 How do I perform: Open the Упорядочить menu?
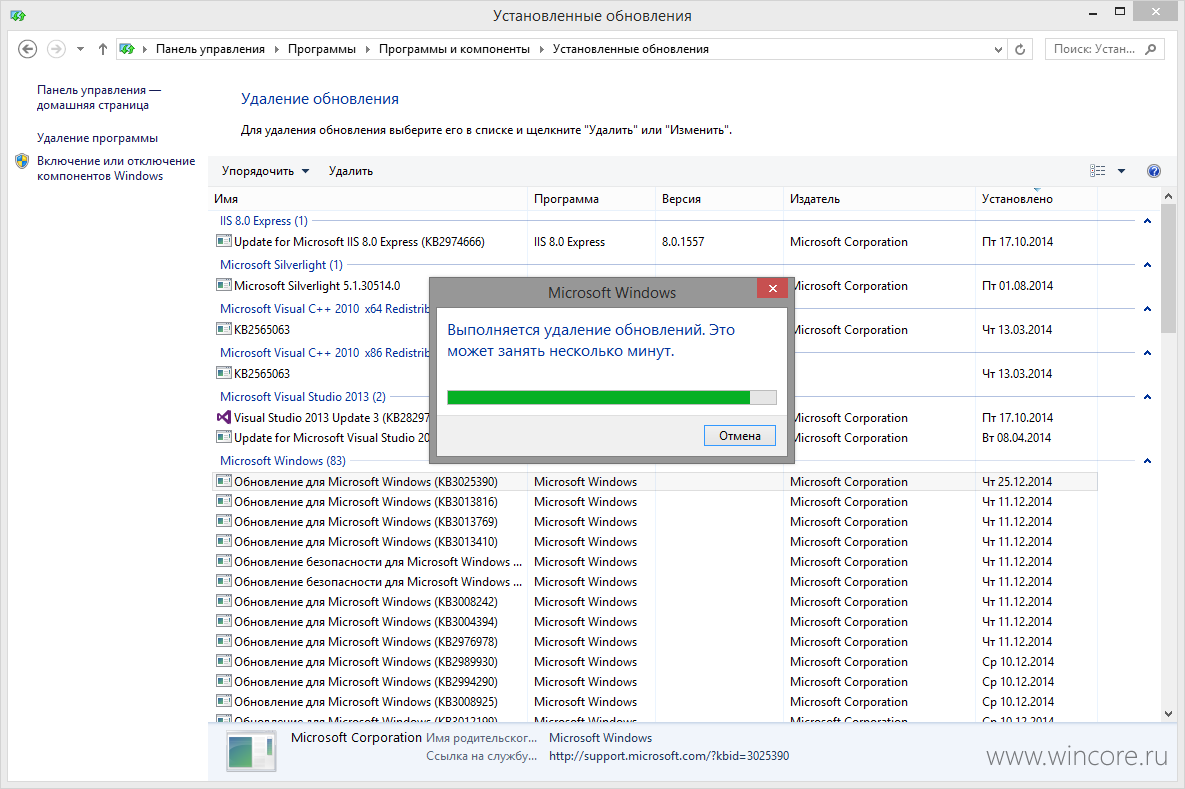pyautogui.click(x=265, y=171)
